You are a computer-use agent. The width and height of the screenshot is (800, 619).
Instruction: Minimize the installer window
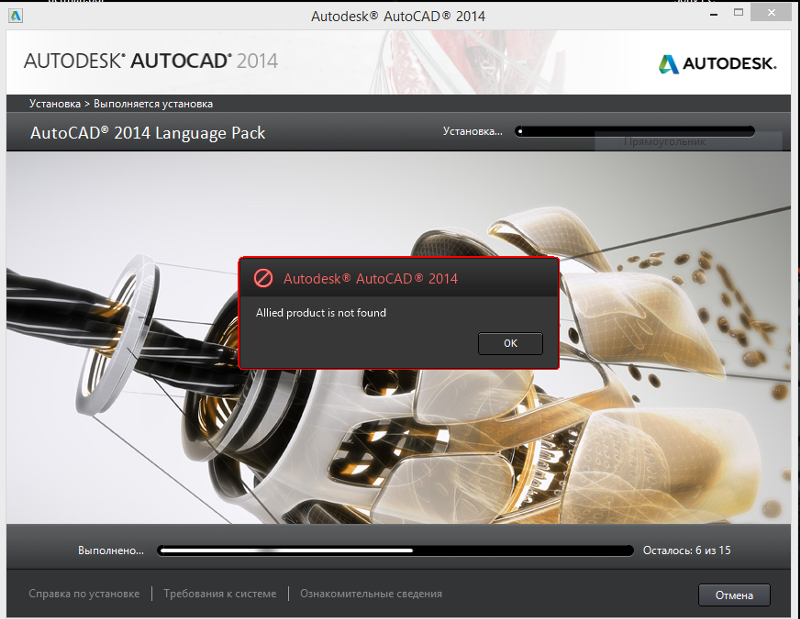(x=714, y=14)
